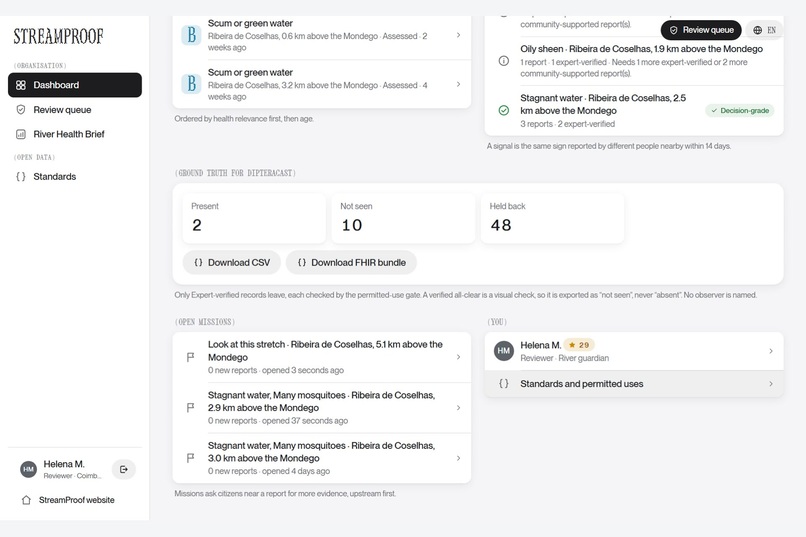
Task: Click the Dashboard grid icon
Action: (x=21, y=85)
